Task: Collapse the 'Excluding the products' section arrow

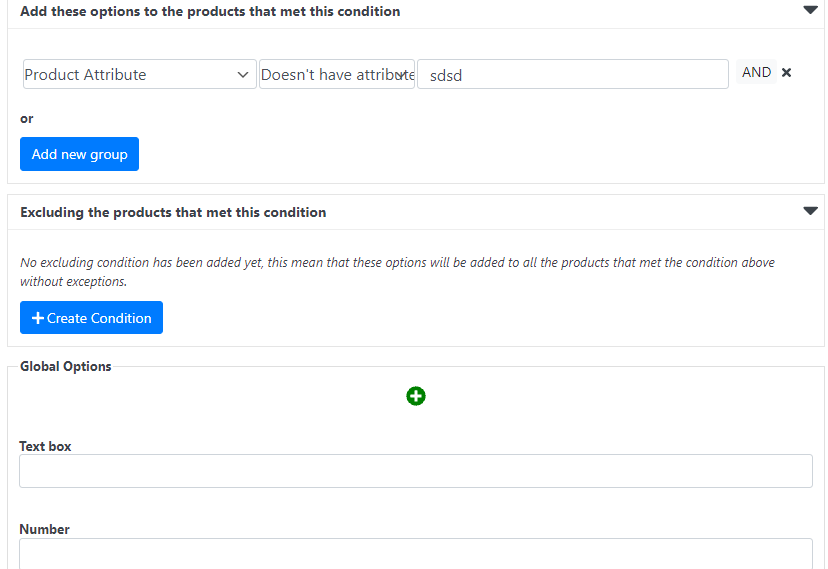Action: pos(810,211)
